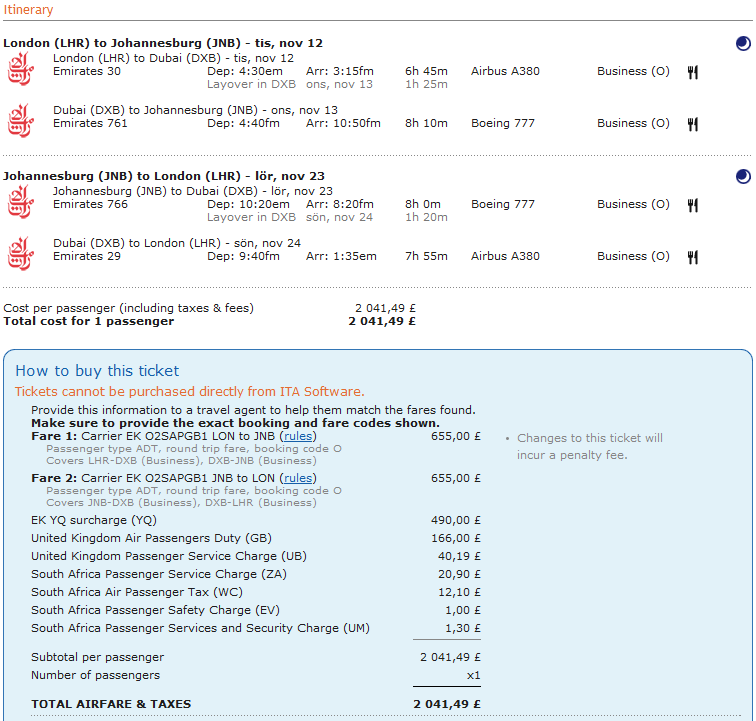
Task: Open the rules link for Fare 2
Action: (x=298, y=478)
